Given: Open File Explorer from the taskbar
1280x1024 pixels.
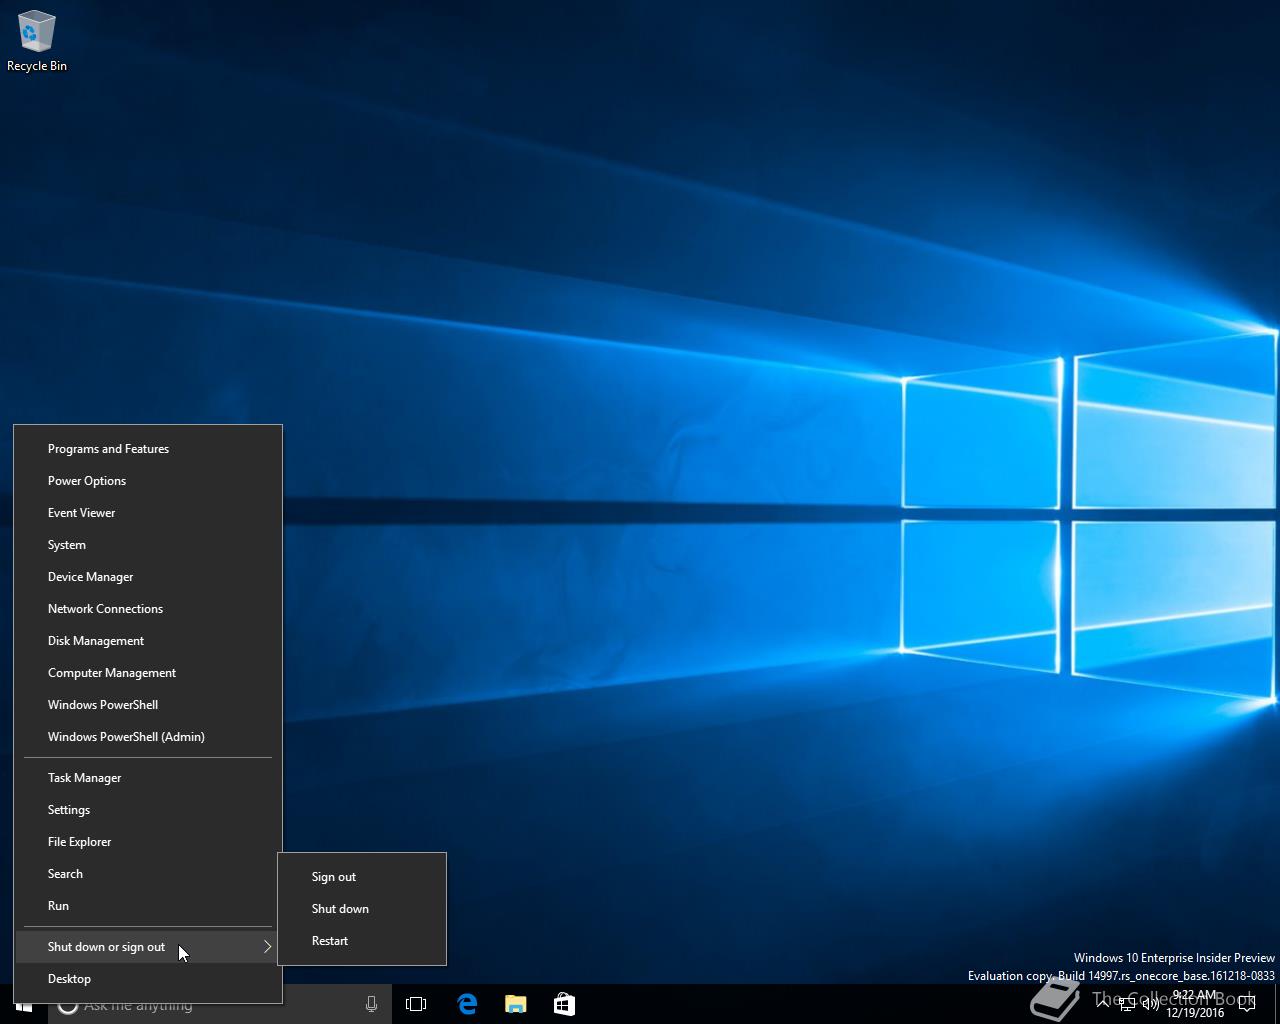Looking at the screenshot, I should (x=516, y=1004).
